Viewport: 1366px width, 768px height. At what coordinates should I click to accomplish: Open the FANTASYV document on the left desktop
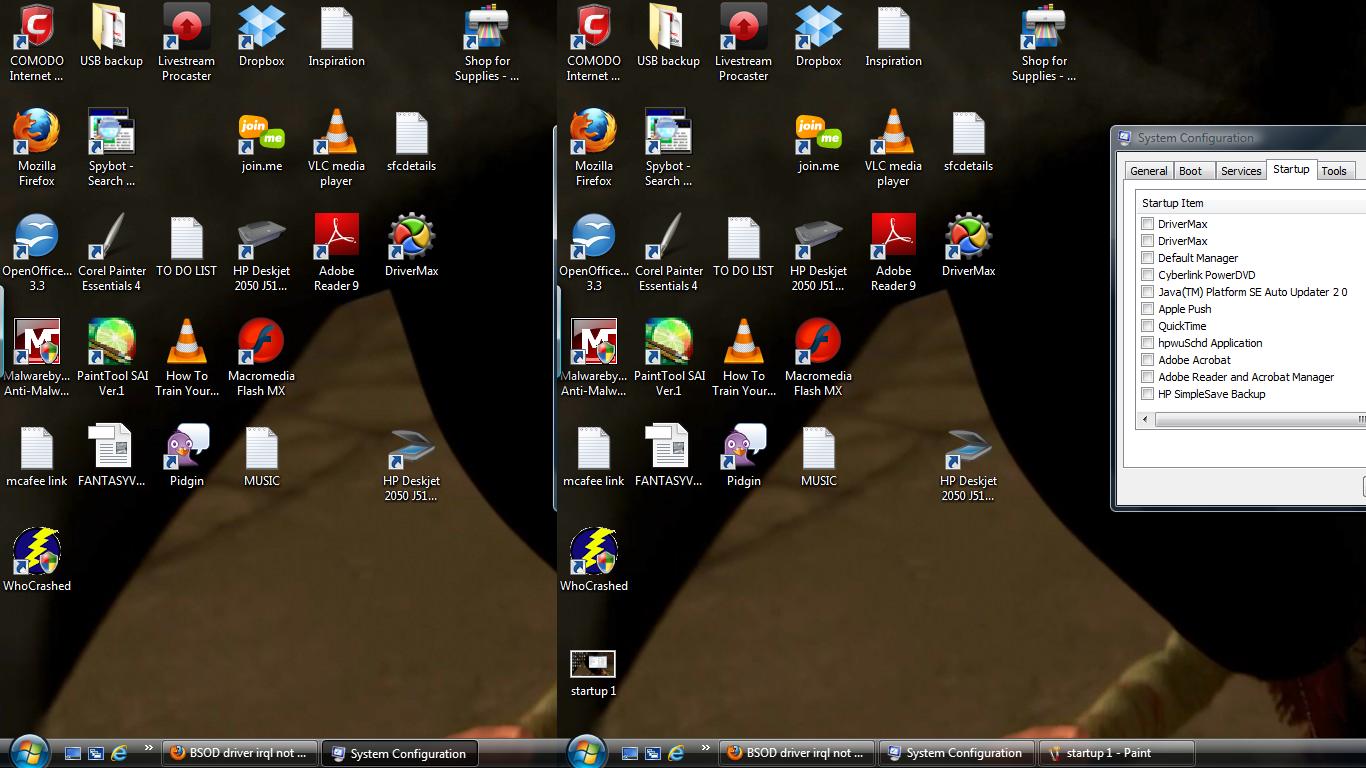(111, 456)
